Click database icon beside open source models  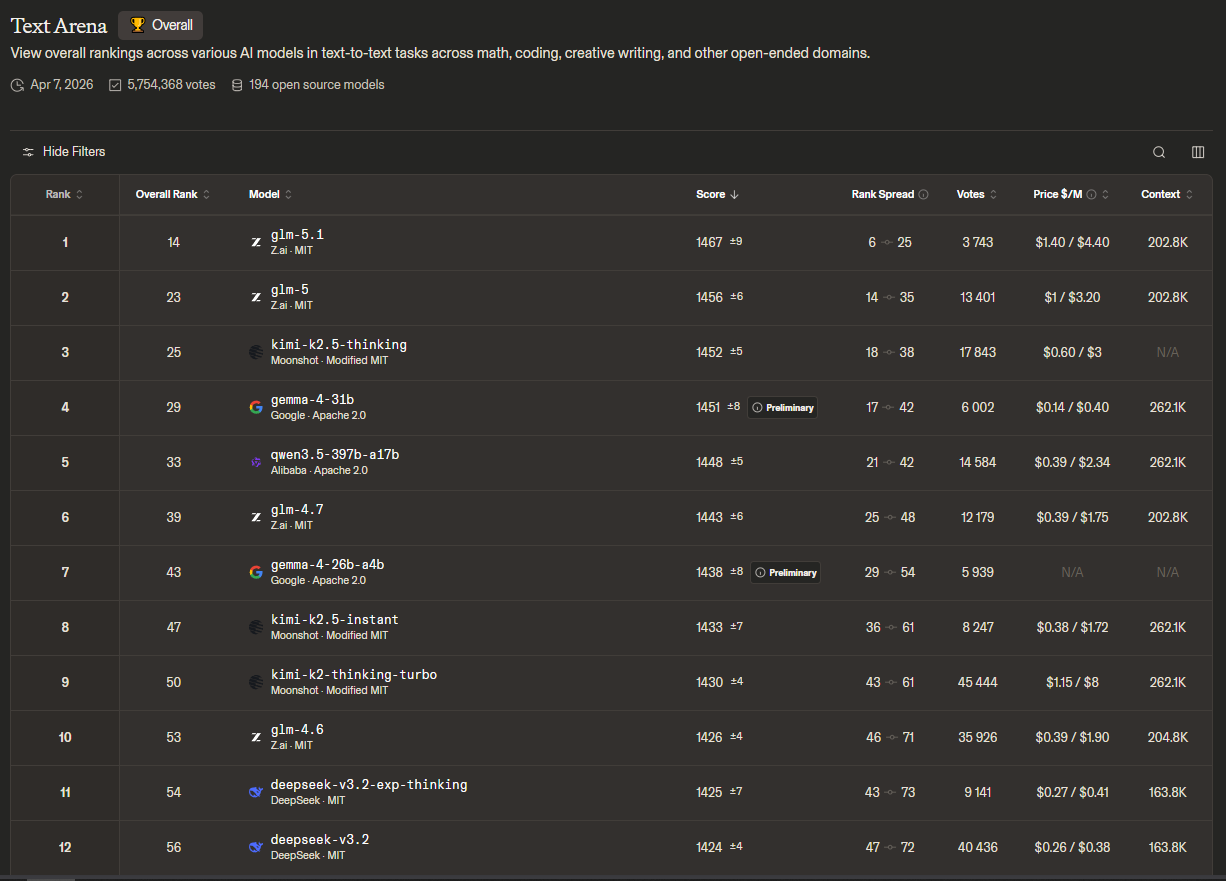click(237, 85)
